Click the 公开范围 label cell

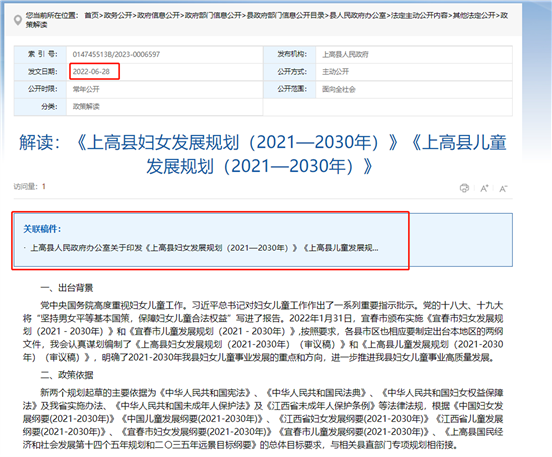click(289, 89)
